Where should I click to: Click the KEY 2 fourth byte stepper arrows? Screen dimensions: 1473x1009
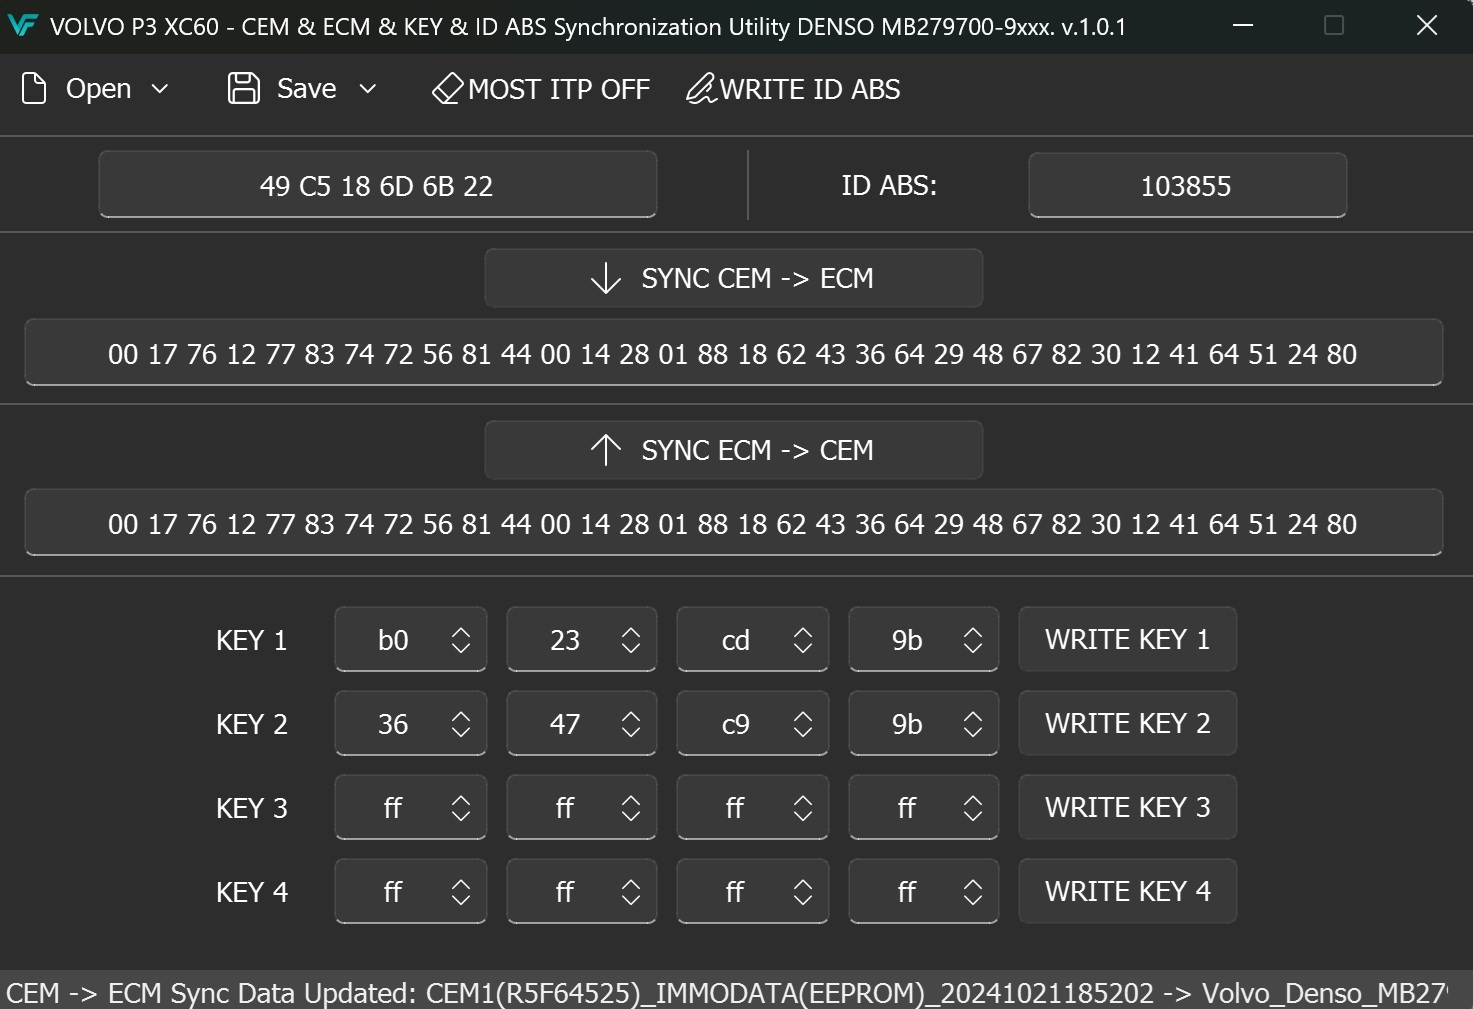[x=973, y=724]
